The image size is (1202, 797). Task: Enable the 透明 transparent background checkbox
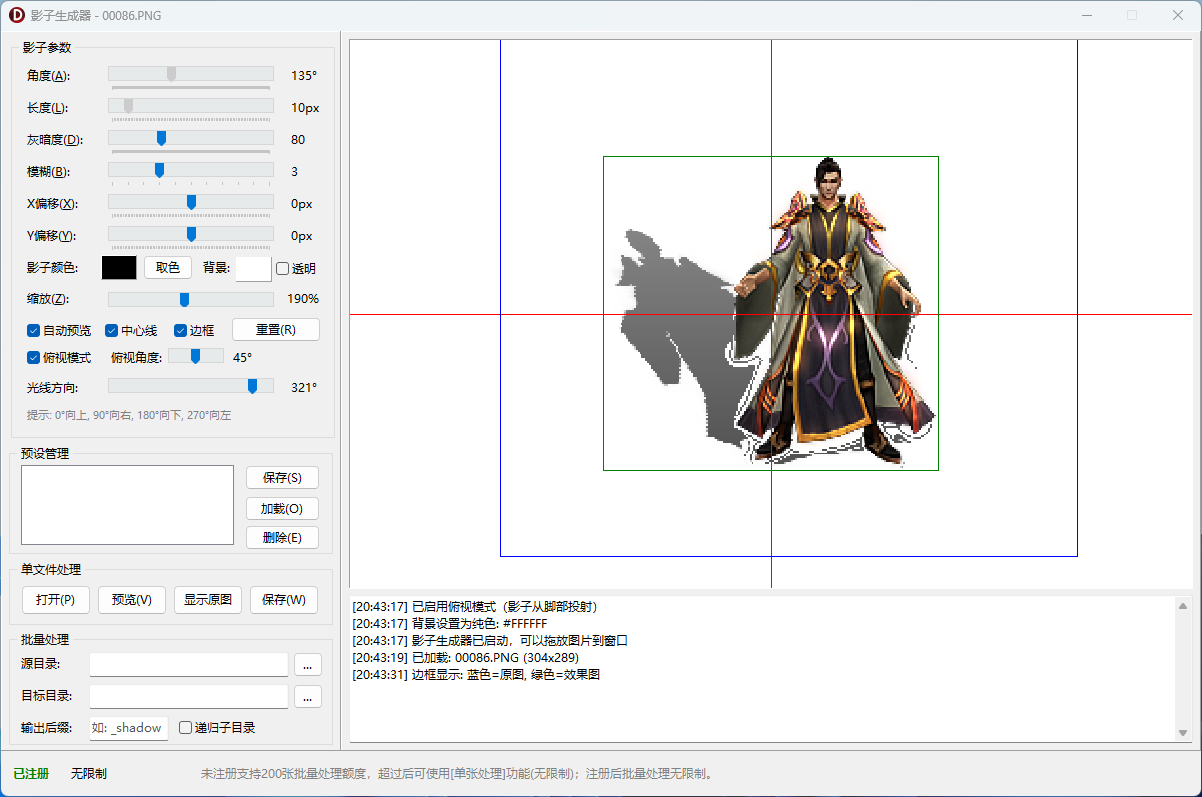[x=283, y=268]
